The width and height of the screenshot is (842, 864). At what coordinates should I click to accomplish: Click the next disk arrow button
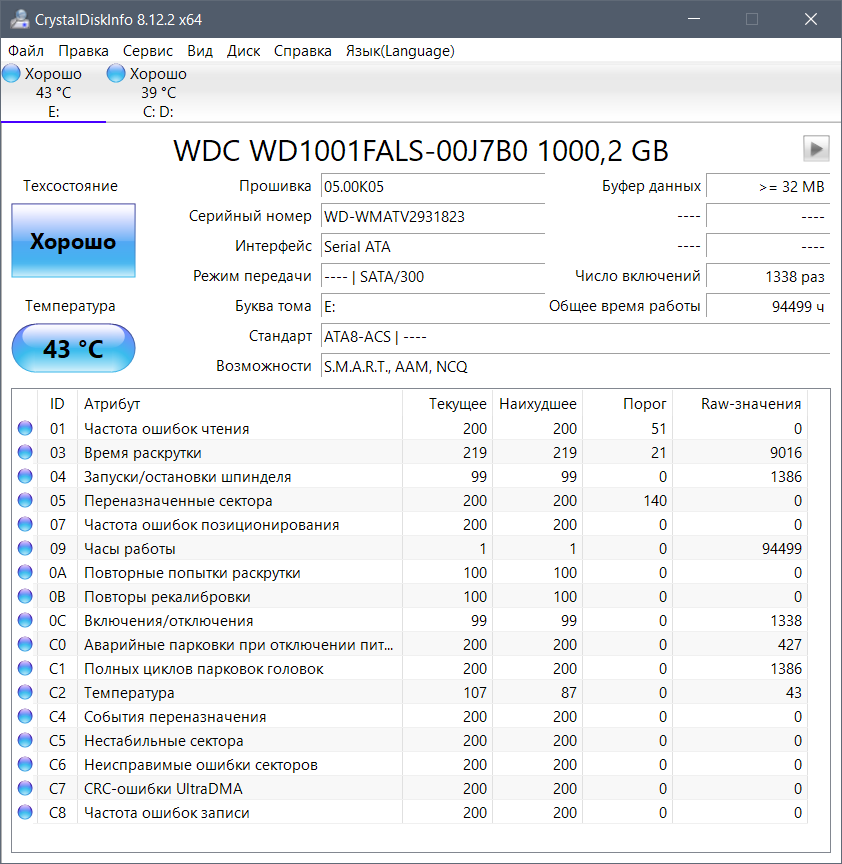point(816,149)
